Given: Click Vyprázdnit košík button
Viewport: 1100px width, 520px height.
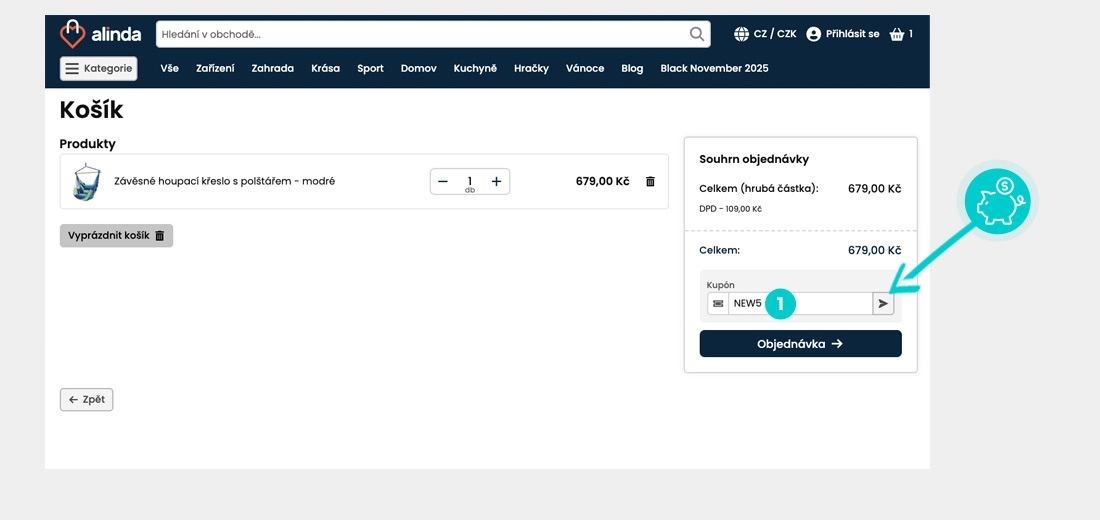Looking at the screenshot, I should pyautogui.click(x=116, y=236).
